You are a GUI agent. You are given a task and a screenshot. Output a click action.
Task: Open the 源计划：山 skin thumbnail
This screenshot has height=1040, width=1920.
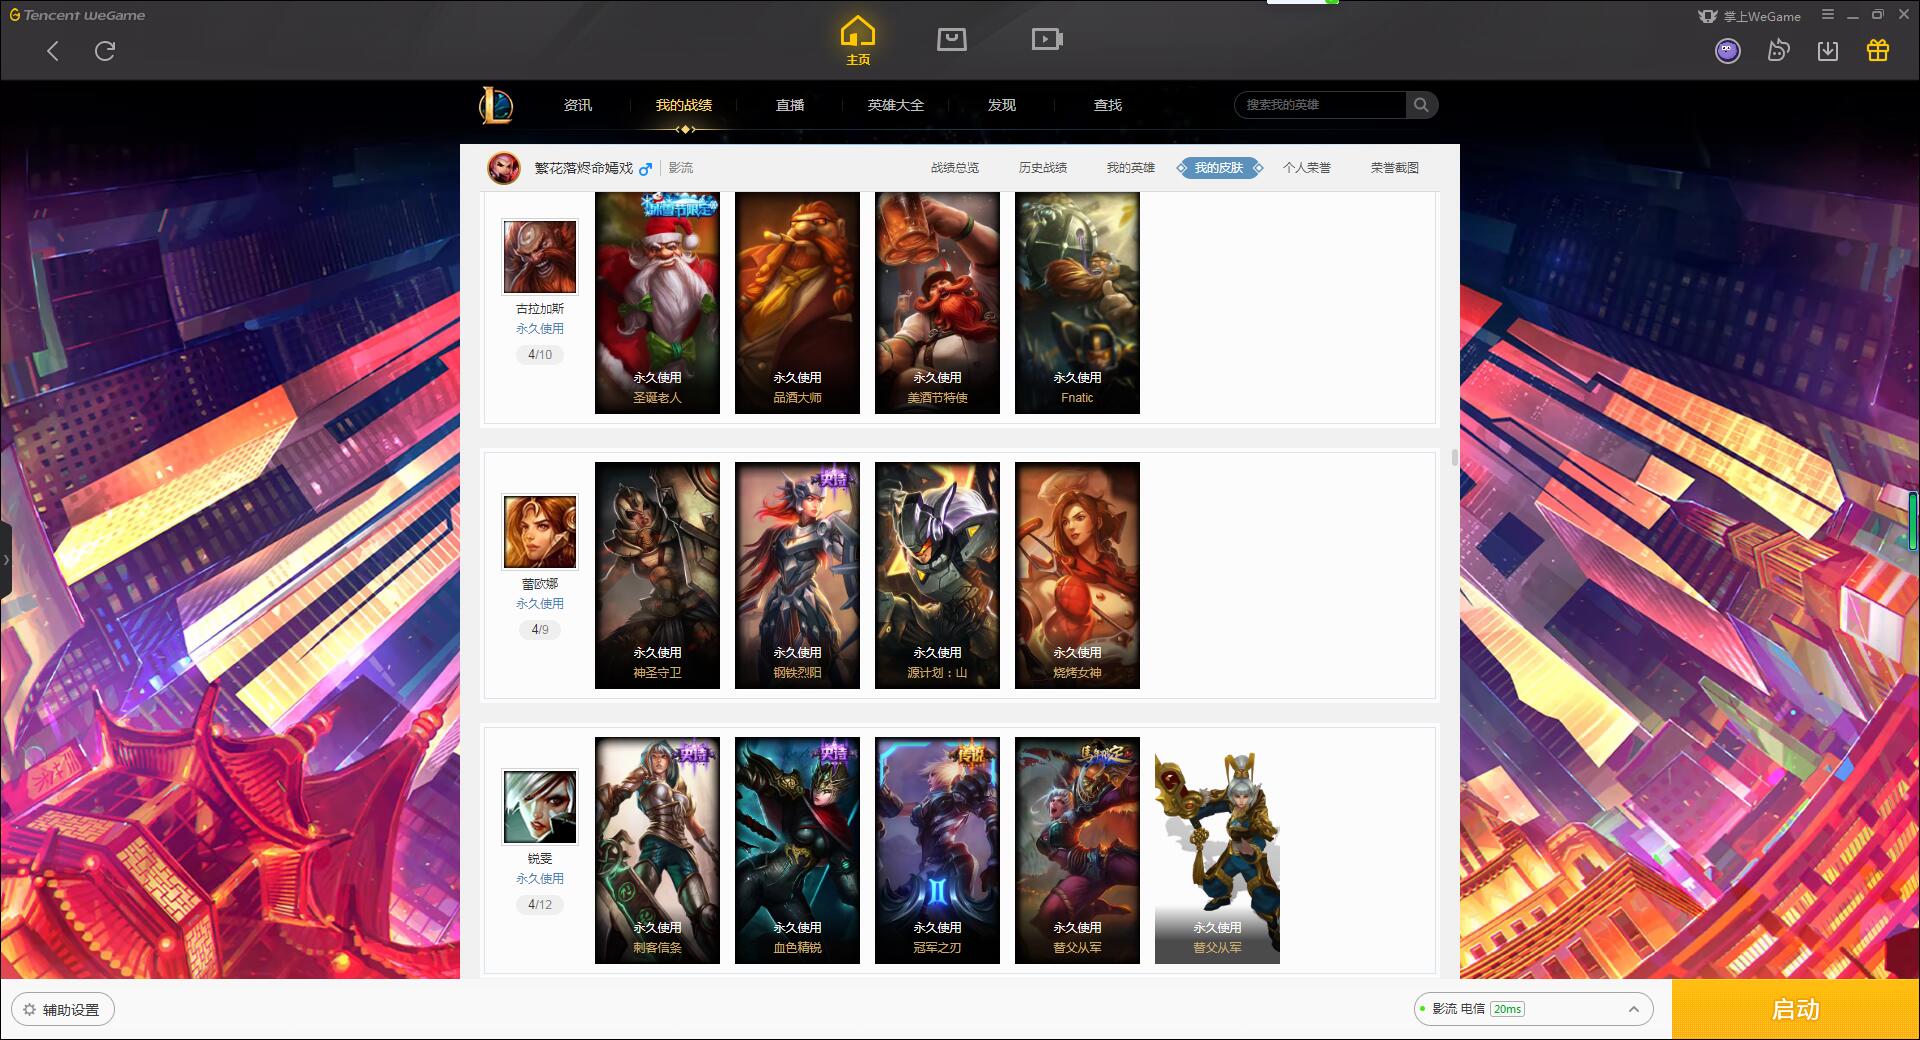click(x=937, y=575)
